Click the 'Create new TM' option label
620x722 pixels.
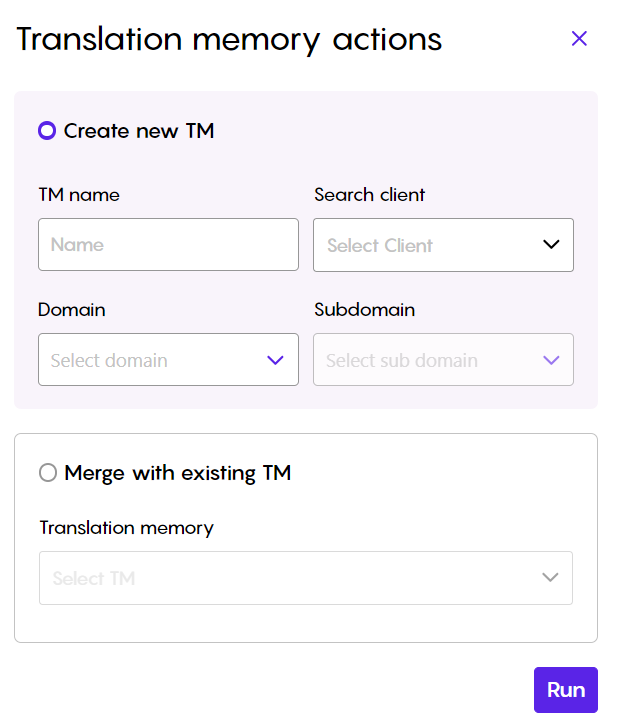[x=139, y=131]
